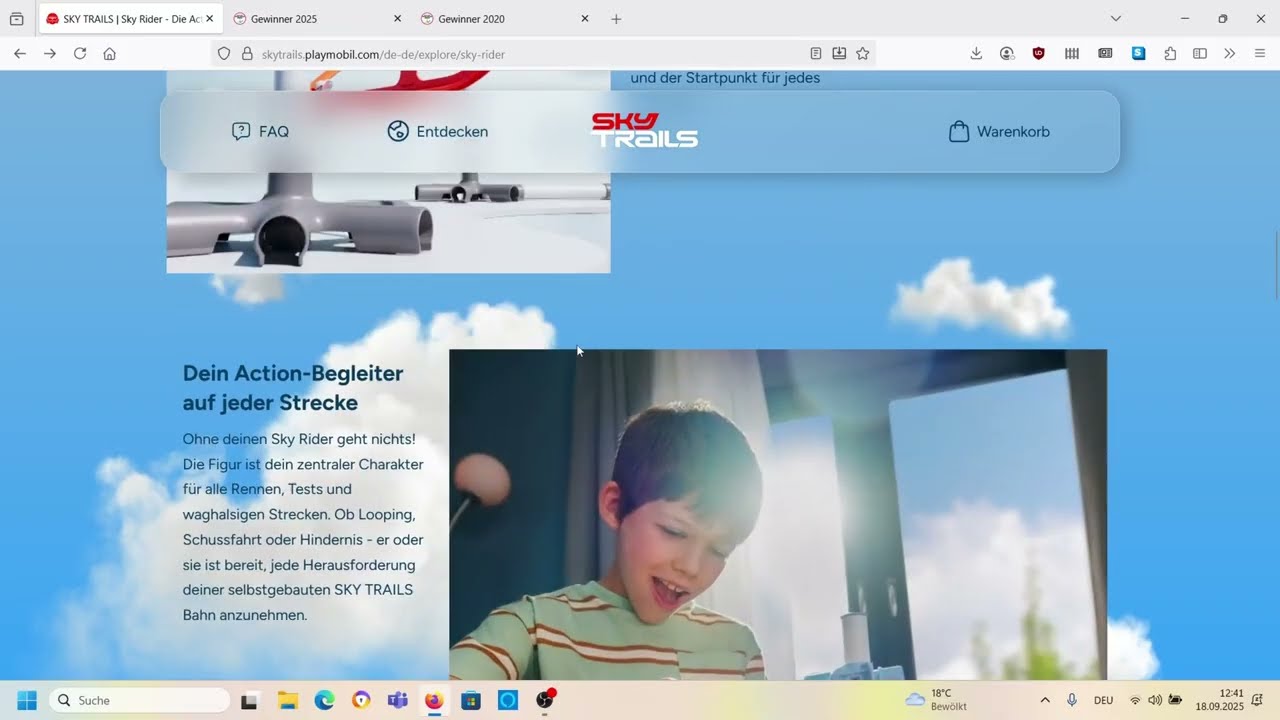Screen dimensions: 1280x720
Task: Go to the browser home page
Action: 110,54
